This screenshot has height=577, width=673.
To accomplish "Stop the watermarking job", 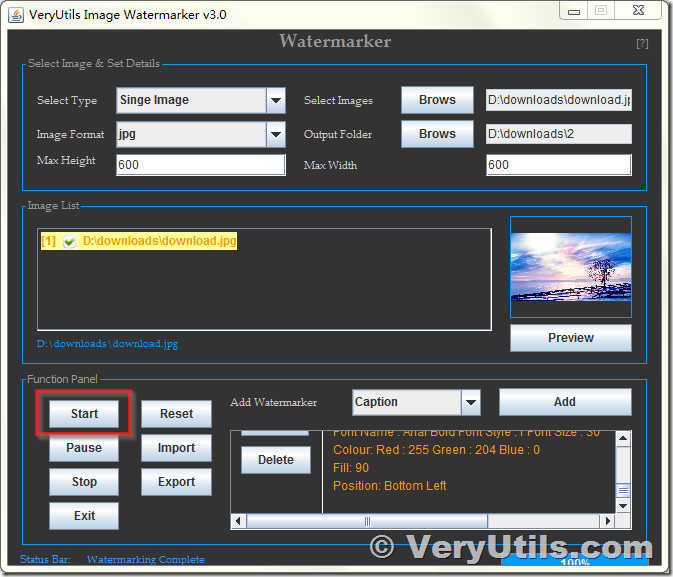I will [84, 482].
